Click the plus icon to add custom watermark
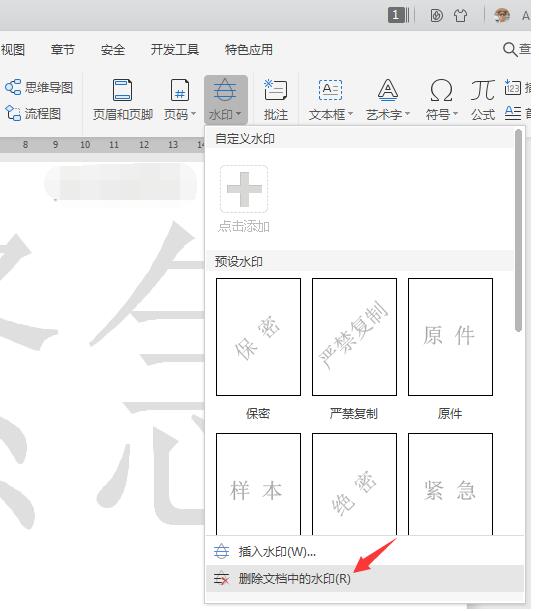Image resolution: width=539 pixels, height=611 pixels. (x=244, y=189)
